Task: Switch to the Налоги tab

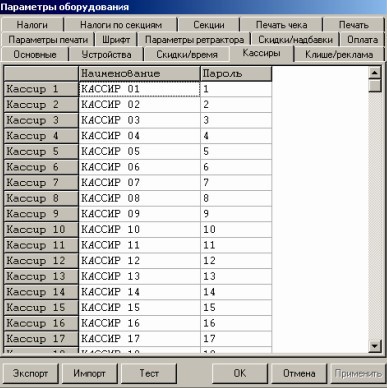Action: [x=32, y=25]
